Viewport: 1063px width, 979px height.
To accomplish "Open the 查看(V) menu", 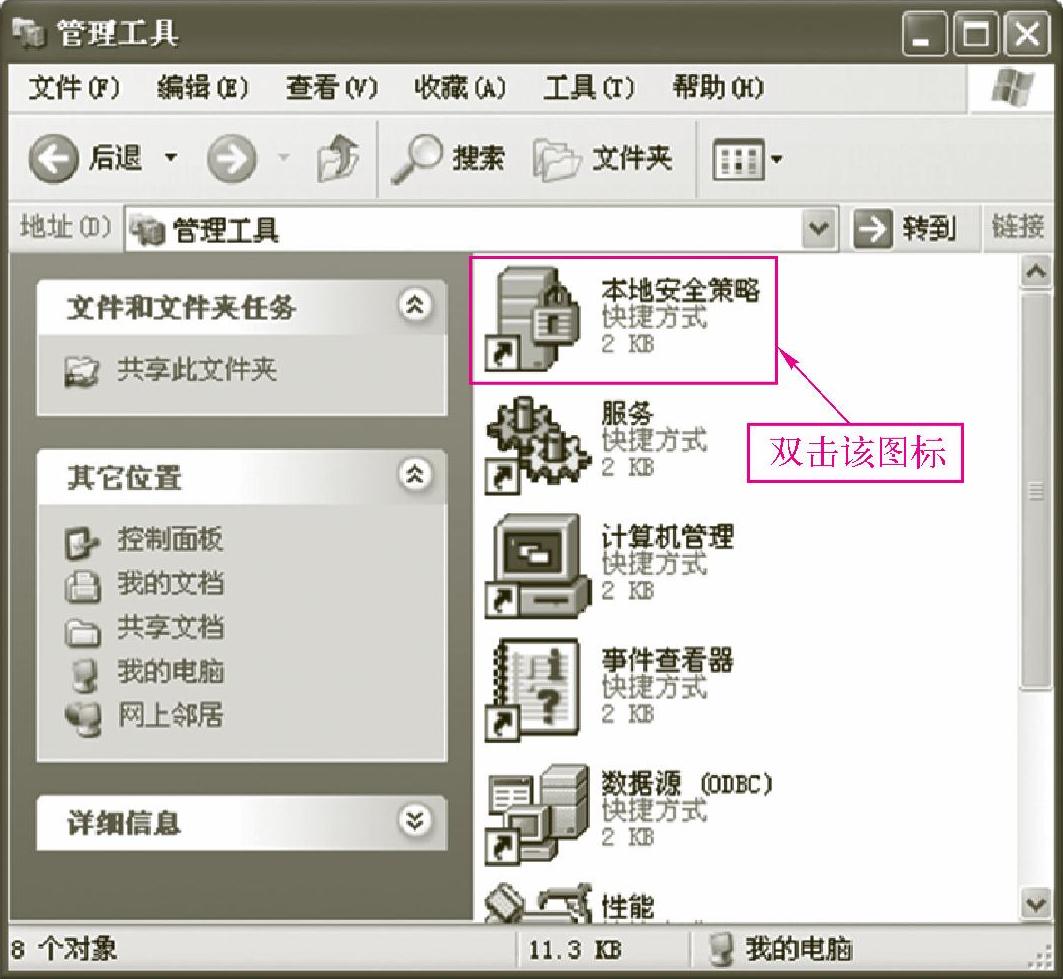I will (331, 87).
